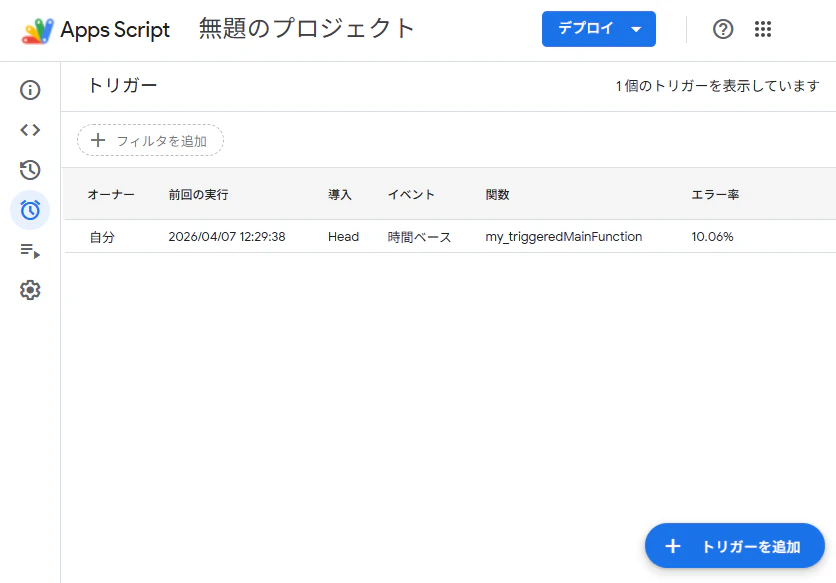This screenshot has width=836, height=583.
Task: Select the 自分 owner cell
Action: (102, 237)
